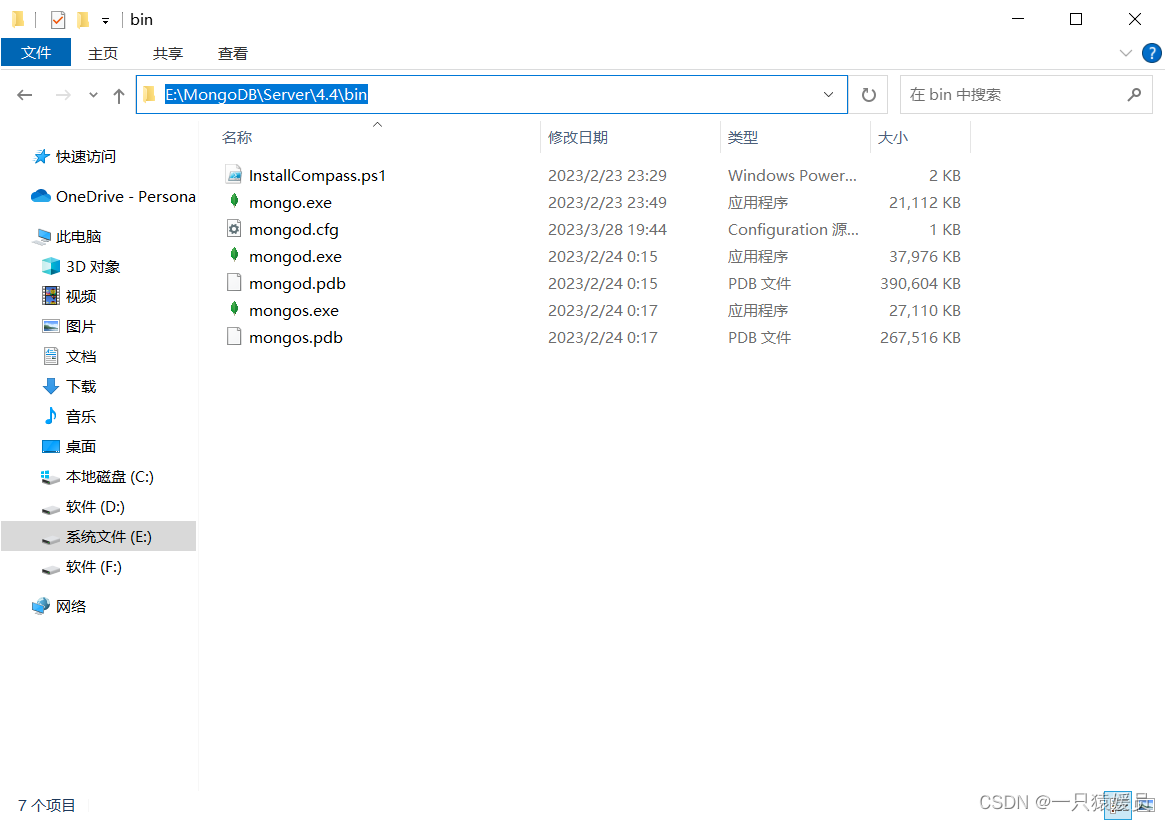Refresh the bin folder view
Screen dimensions: 1166x821
(x=869, y=94)
